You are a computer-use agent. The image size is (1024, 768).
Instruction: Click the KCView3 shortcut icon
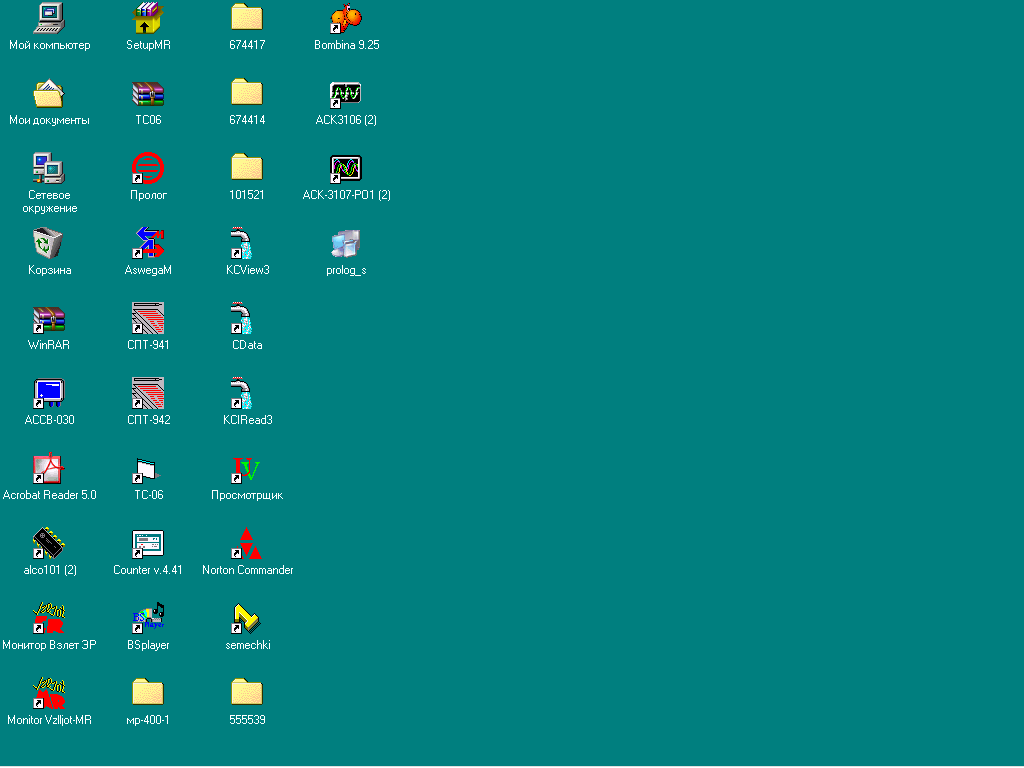coord(247,243)
